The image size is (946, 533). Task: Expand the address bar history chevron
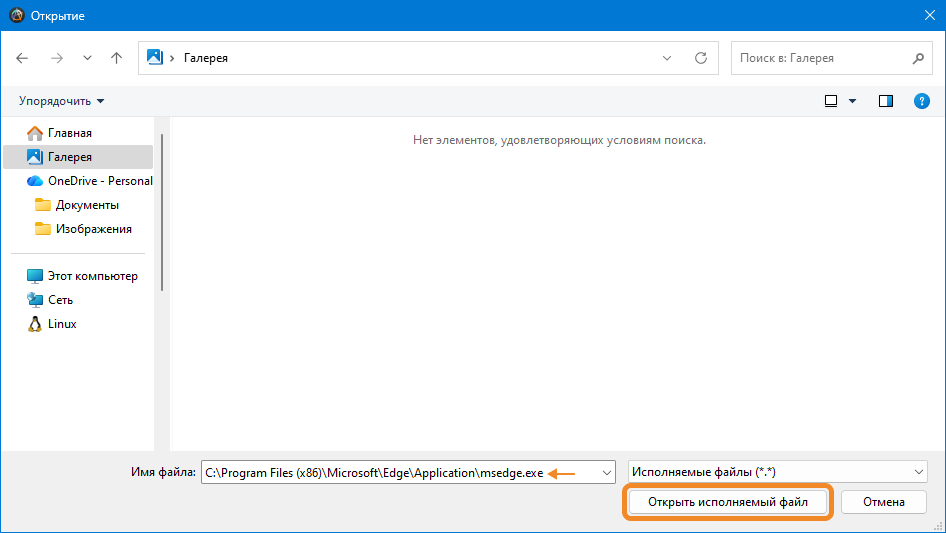pyautogui.click(x=667, y=58)
